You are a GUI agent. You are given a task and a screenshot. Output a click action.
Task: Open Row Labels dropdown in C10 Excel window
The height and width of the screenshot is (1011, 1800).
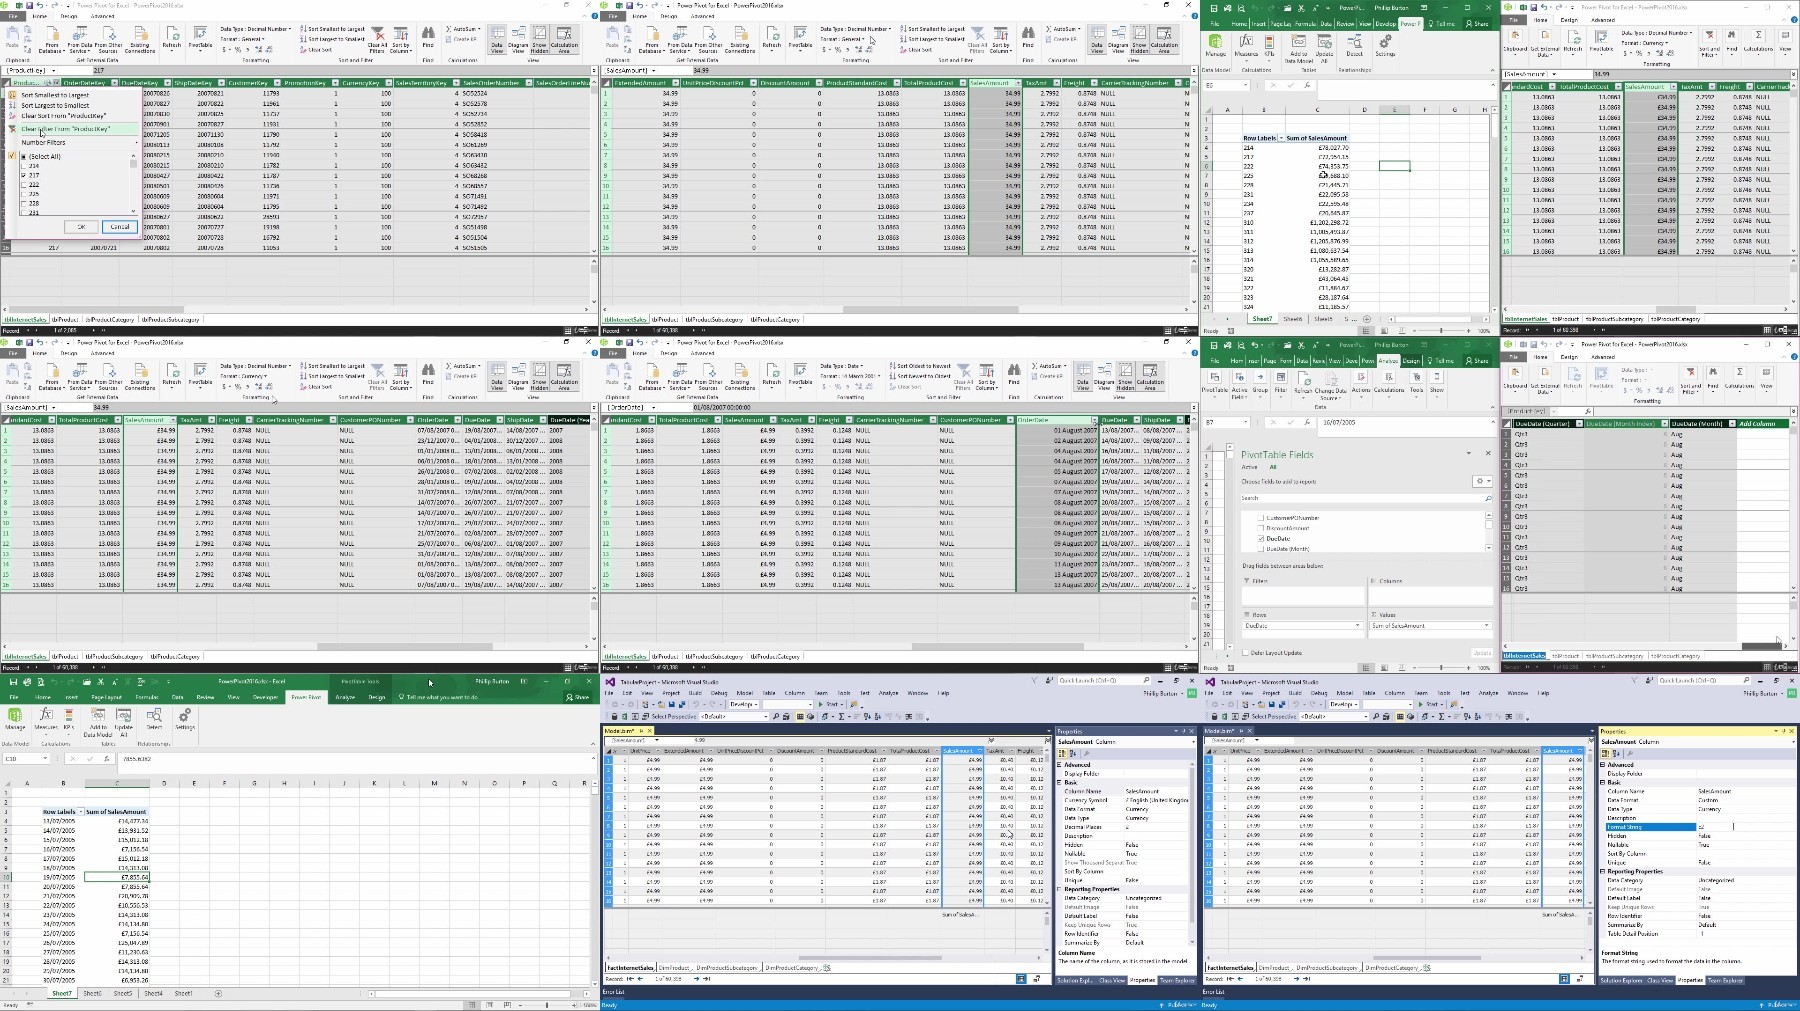coord(80,812)
